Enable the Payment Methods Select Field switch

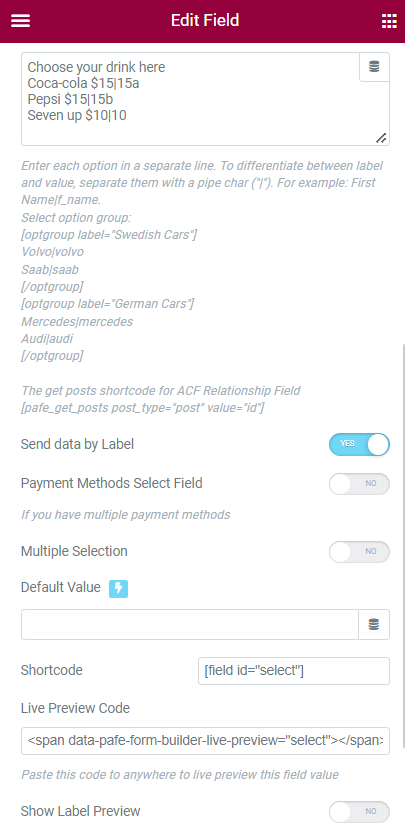359,484
